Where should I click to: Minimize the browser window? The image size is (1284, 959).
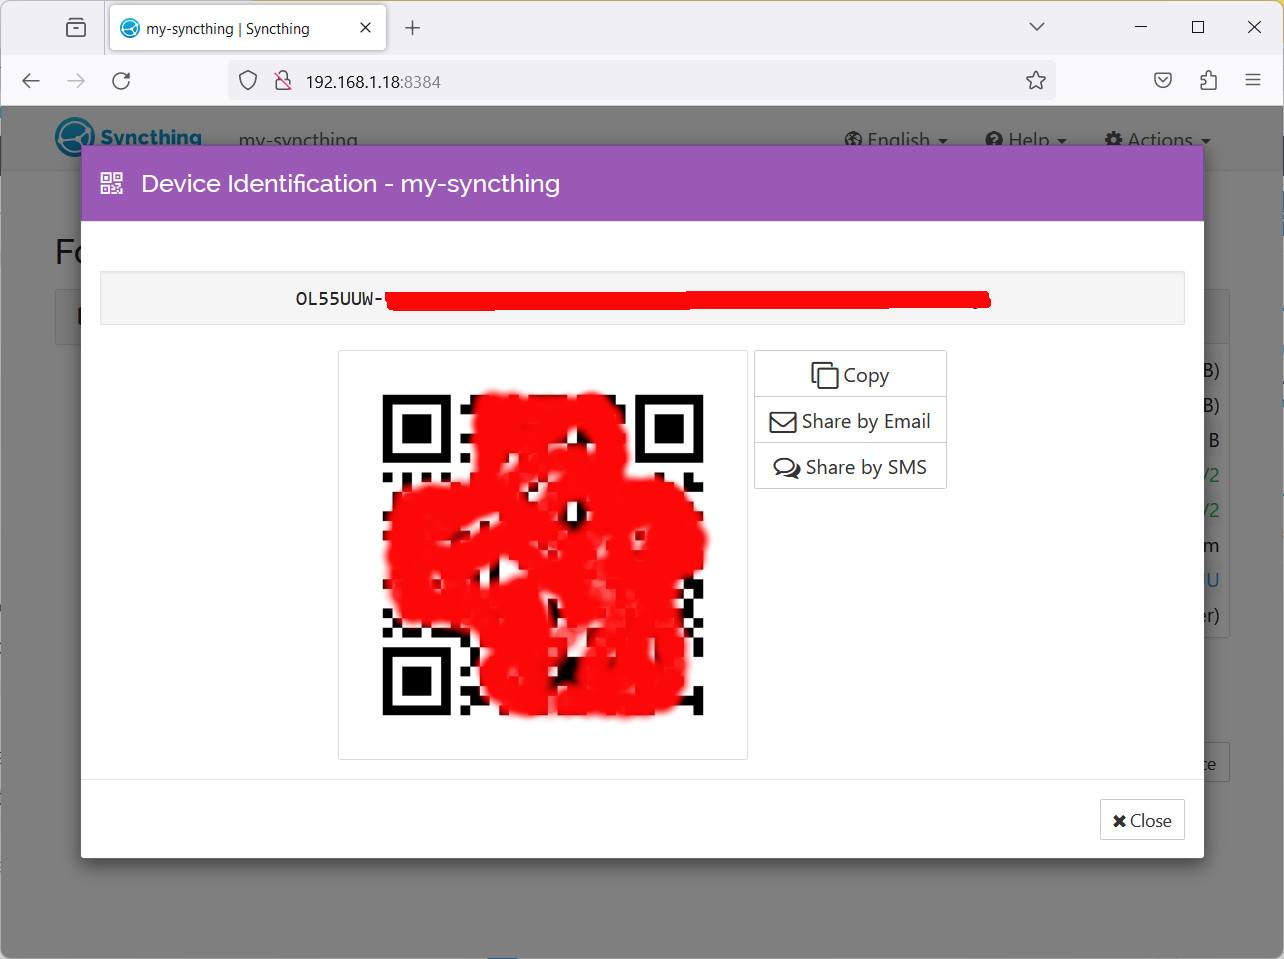[1141, 27]
